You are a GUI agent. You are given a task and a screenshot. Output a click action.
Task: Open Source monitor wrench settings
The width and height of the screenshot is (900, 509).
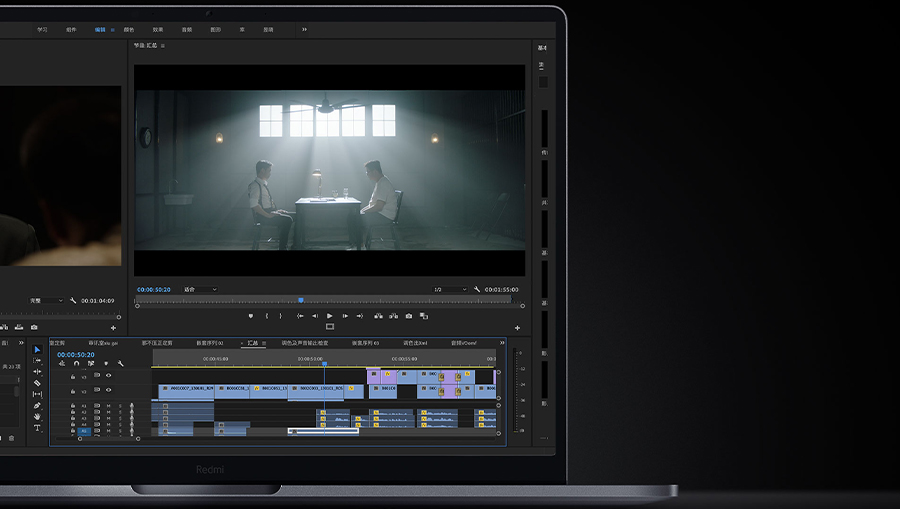[73, 300]
